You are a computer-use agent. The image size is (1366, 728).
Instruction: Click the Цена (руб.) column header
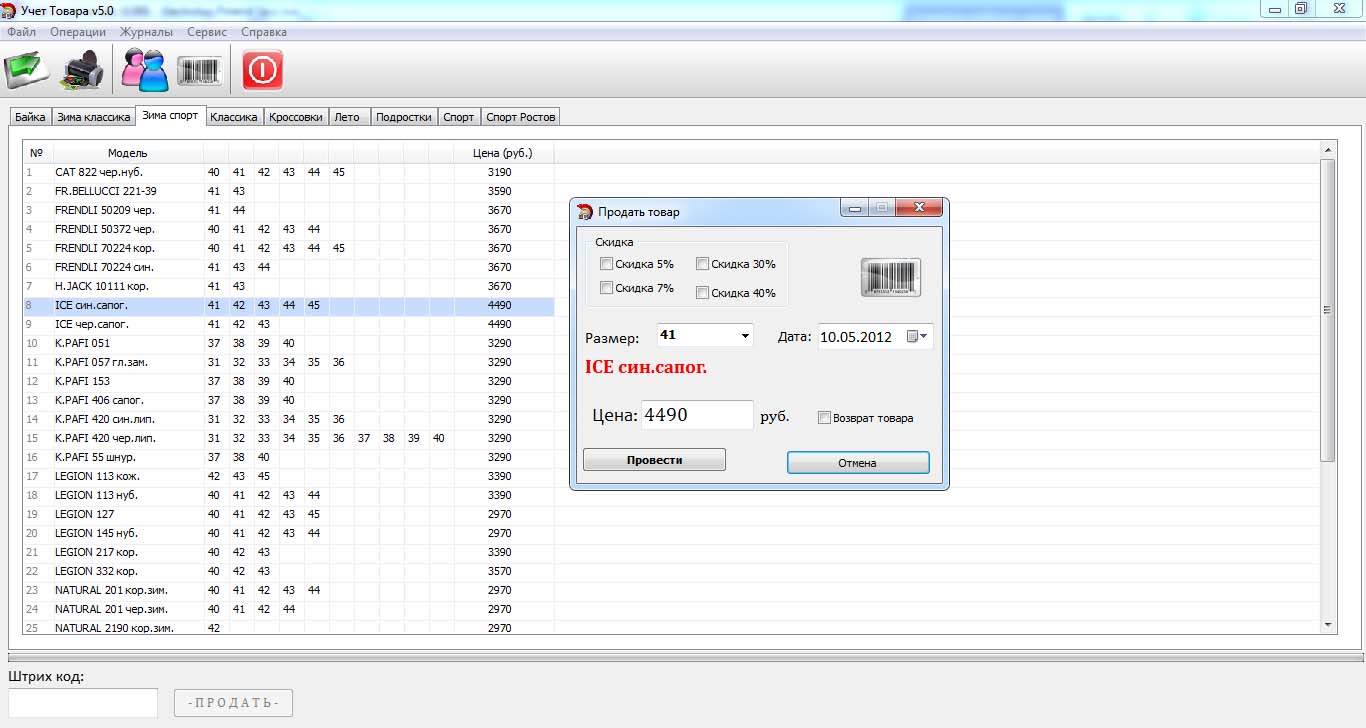click(x=502, y=153)
